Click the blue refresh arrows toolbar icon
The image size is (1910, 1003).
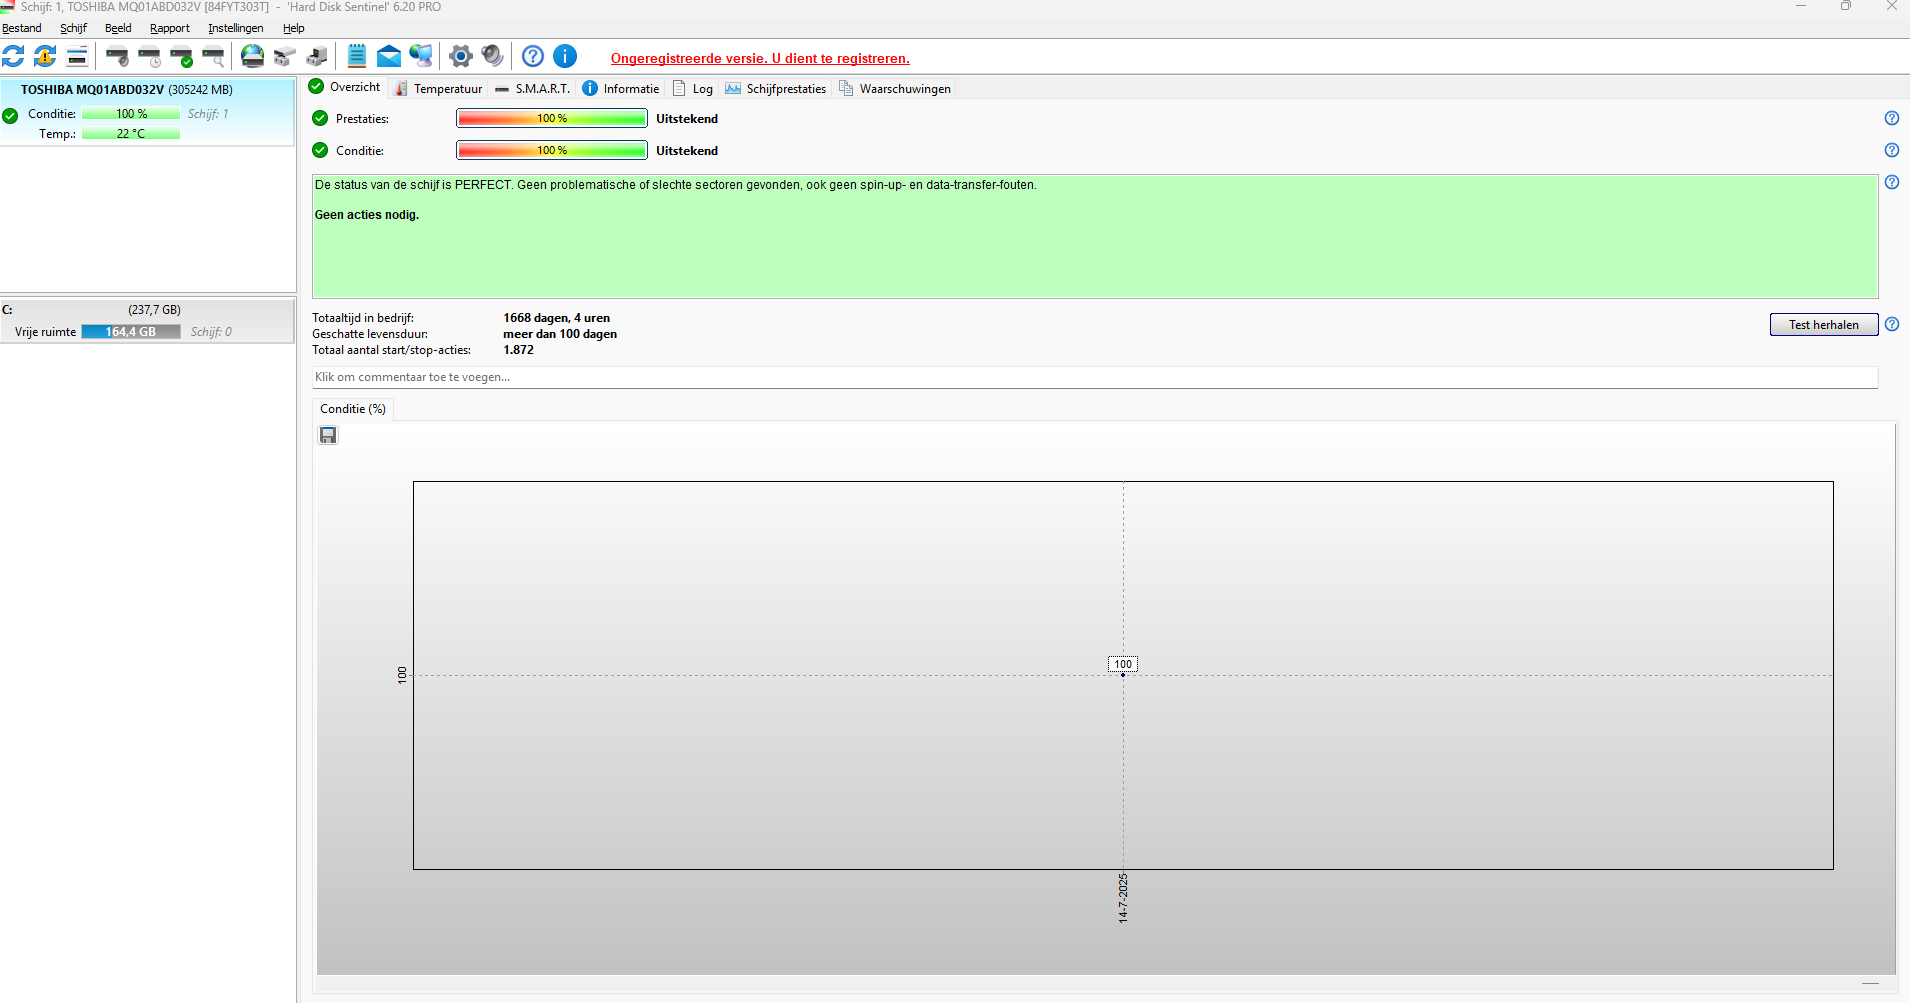pyautogui.click(x=13, y=56)
